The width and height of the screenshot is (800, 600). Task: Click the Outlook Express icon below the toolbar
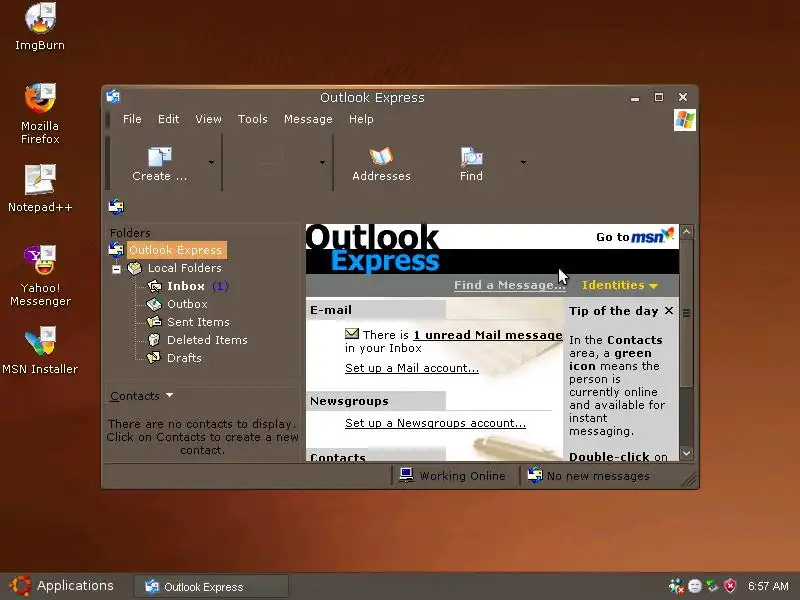pos(116,207)
